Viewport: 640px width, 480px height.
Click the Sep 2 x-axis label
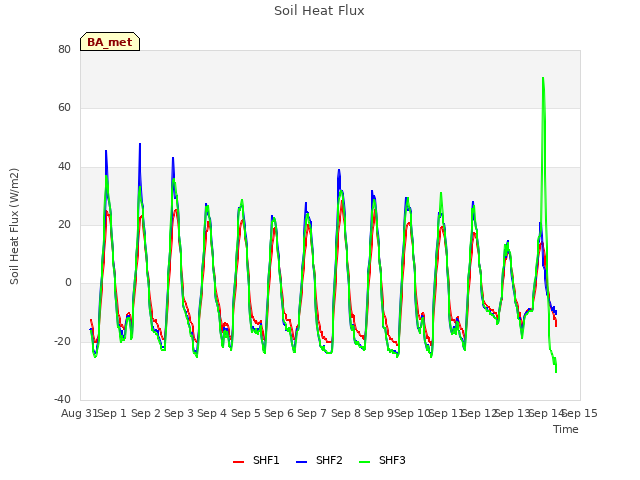146,413
